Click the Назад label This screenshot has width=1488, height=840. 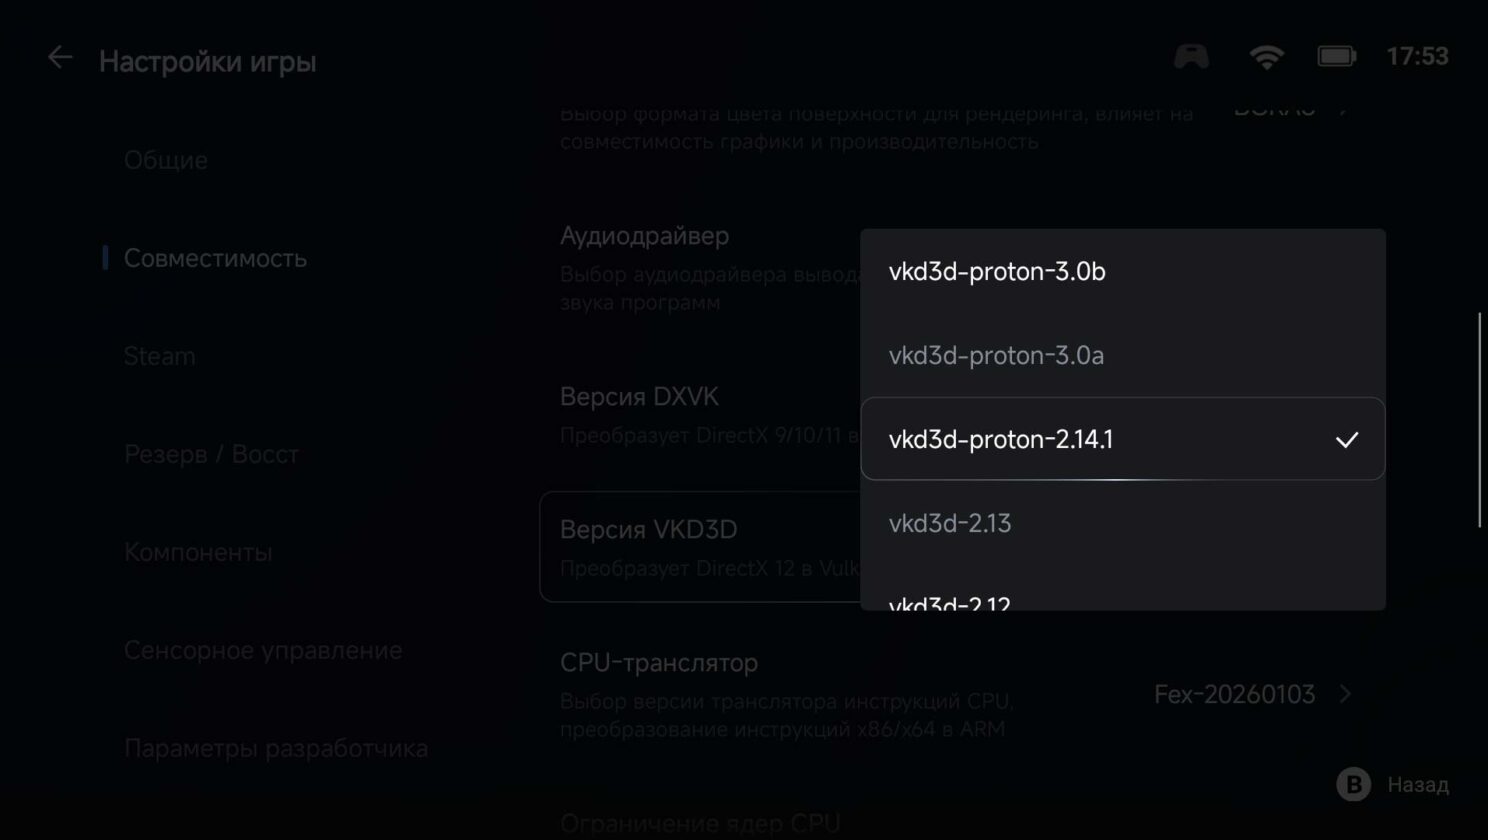1417,785
